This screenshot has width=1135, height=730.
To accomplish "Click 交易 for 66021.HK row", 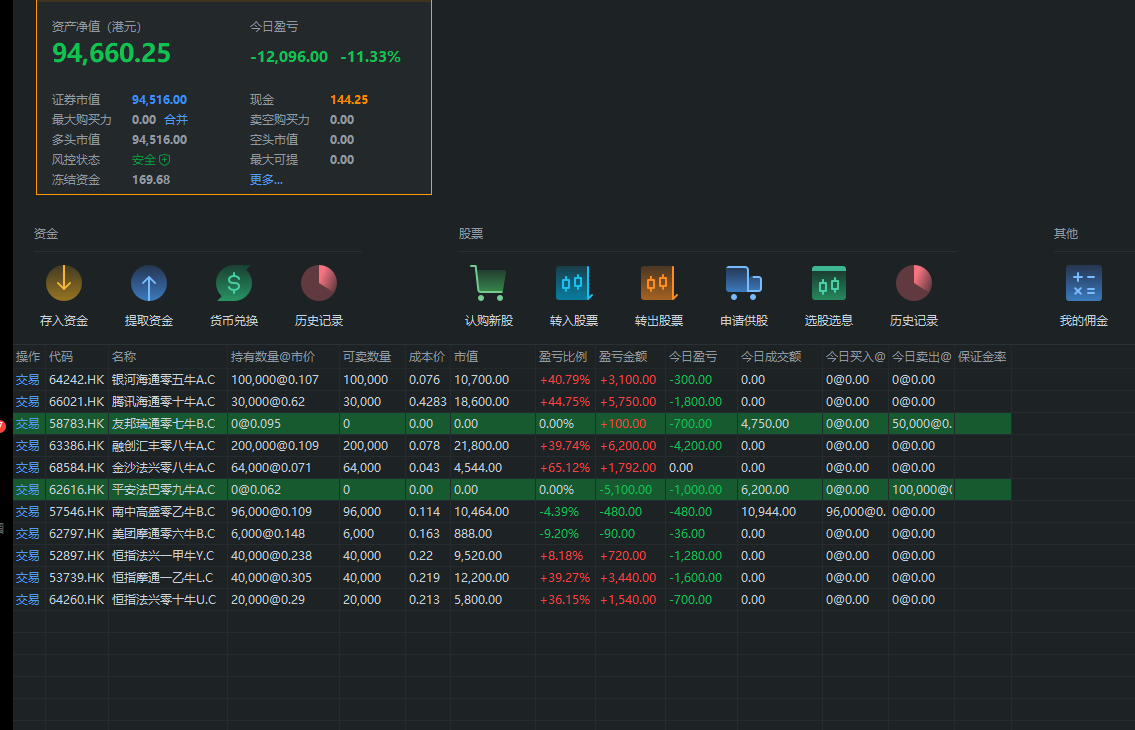I will (x=28, y=401).
